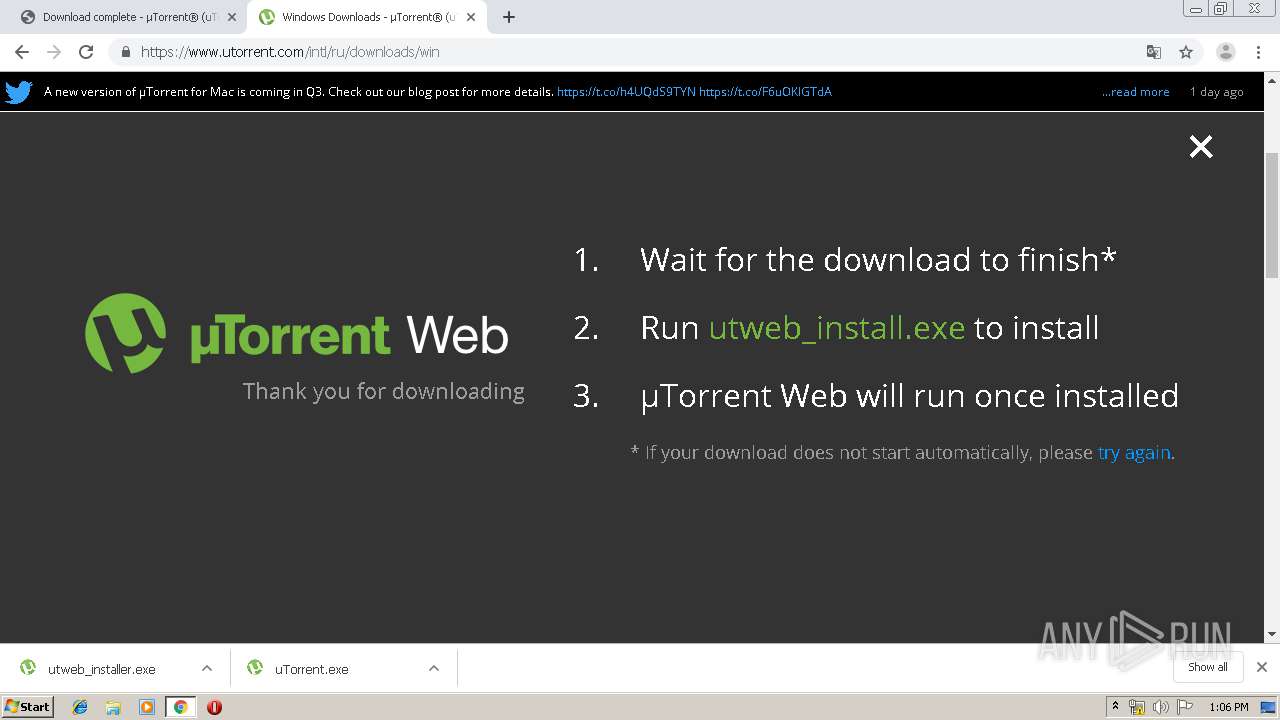Open media player taskbar icon
Screen dimensions: 1280x720
(x=147, y=707)
